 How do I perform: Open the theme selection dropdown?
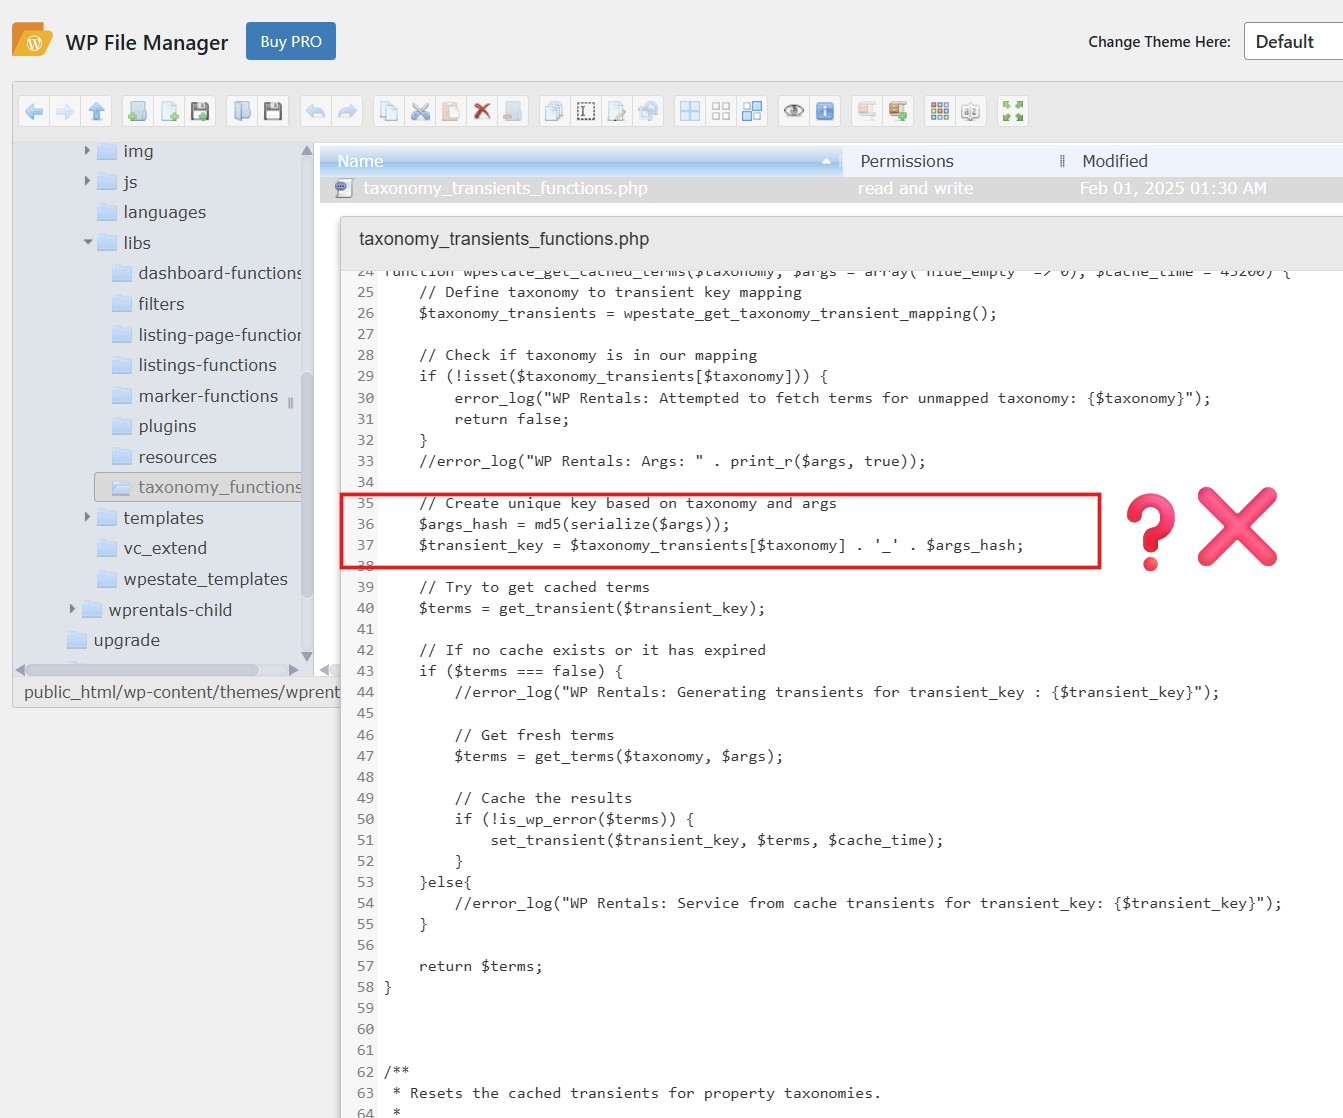pos(1292,42)
